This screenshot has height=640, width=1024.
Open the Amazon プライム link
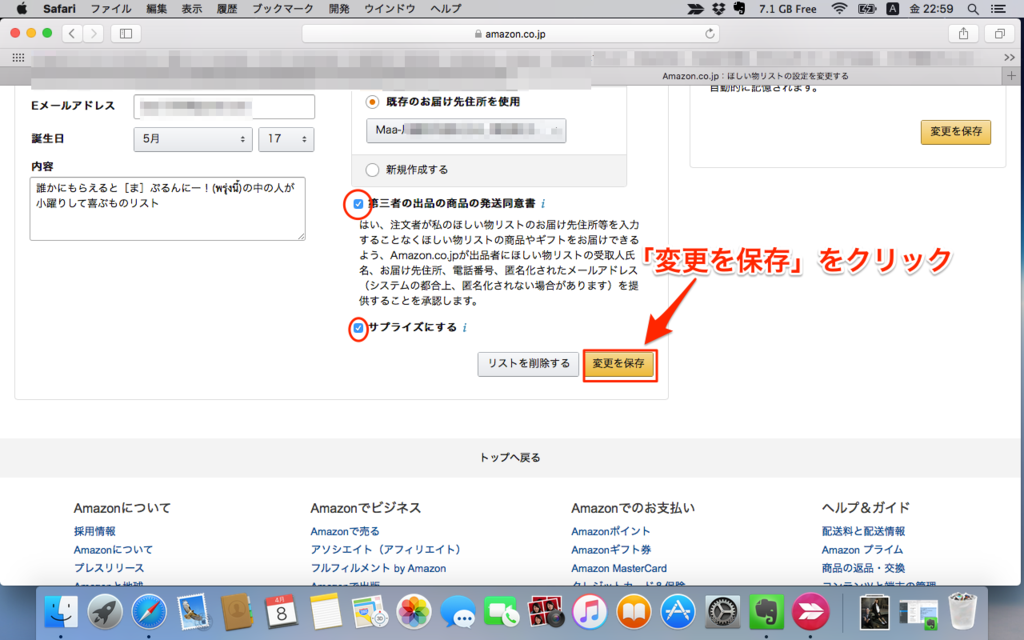862,550
